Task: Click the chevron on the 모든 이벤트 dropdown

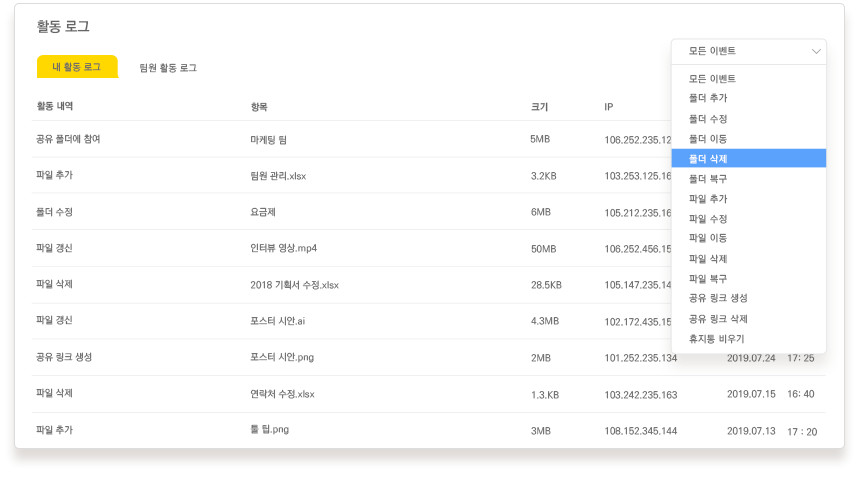Action: [816, 51]
